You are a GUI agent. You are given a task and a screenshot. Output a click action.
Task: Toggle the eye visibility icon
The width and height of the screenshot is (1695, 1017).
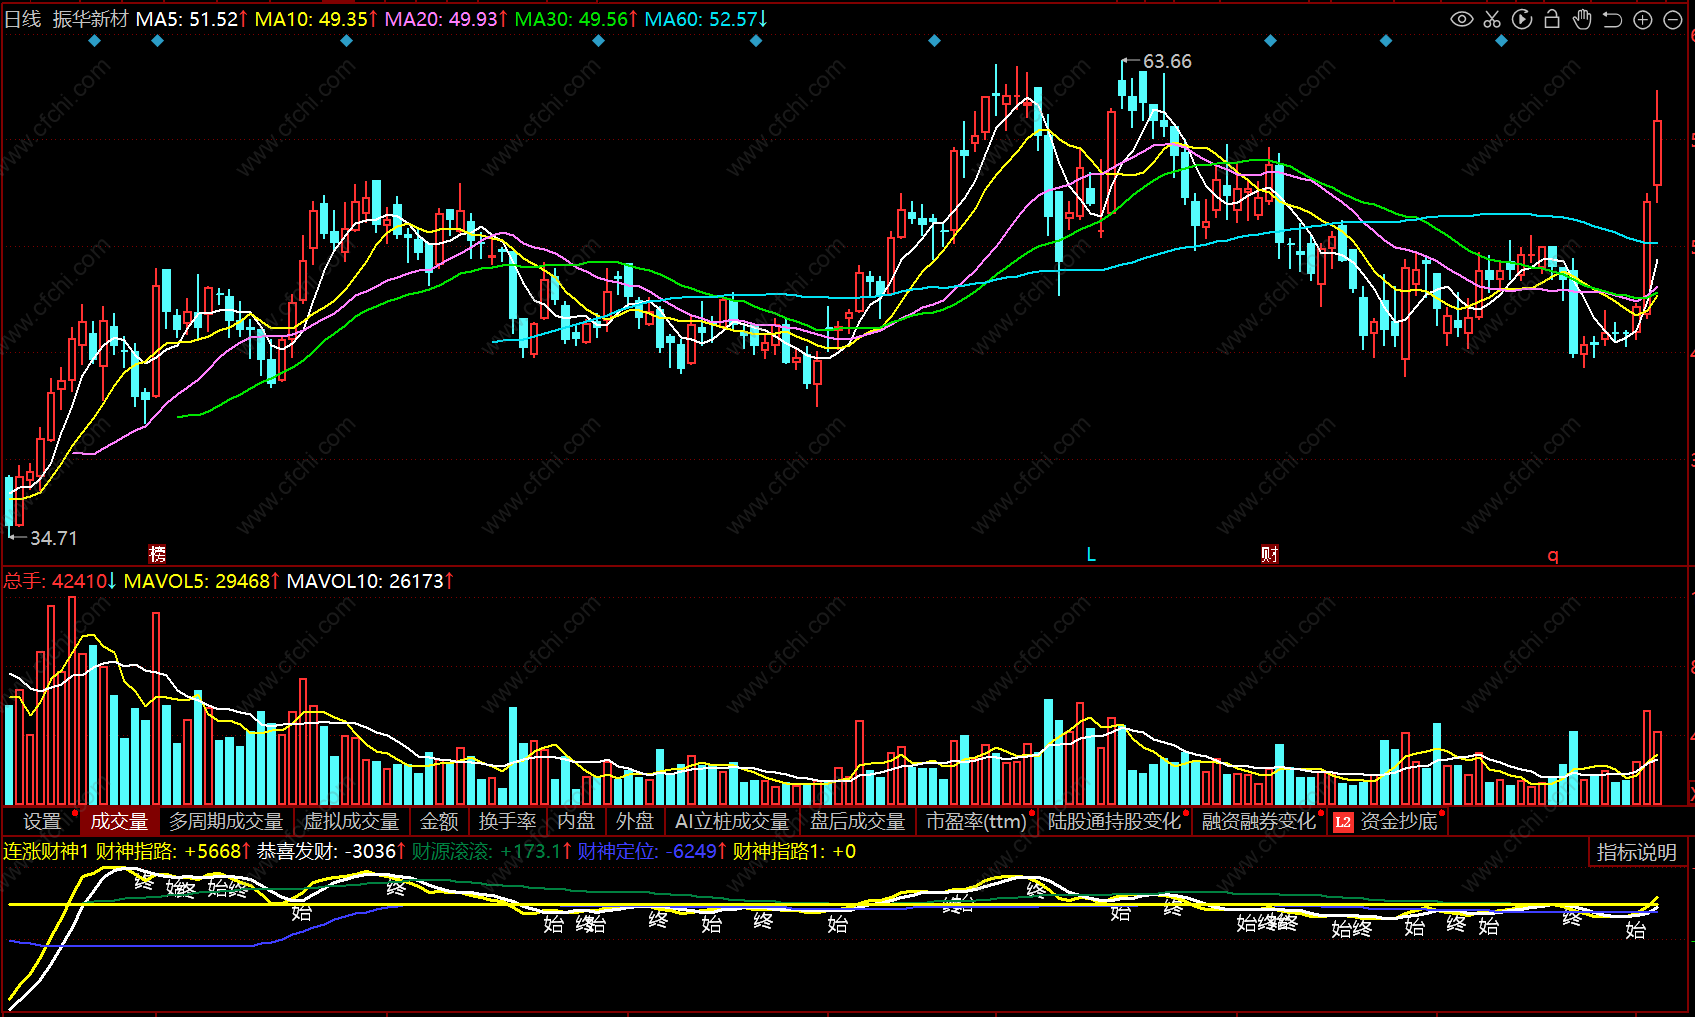coord(1461,19)
